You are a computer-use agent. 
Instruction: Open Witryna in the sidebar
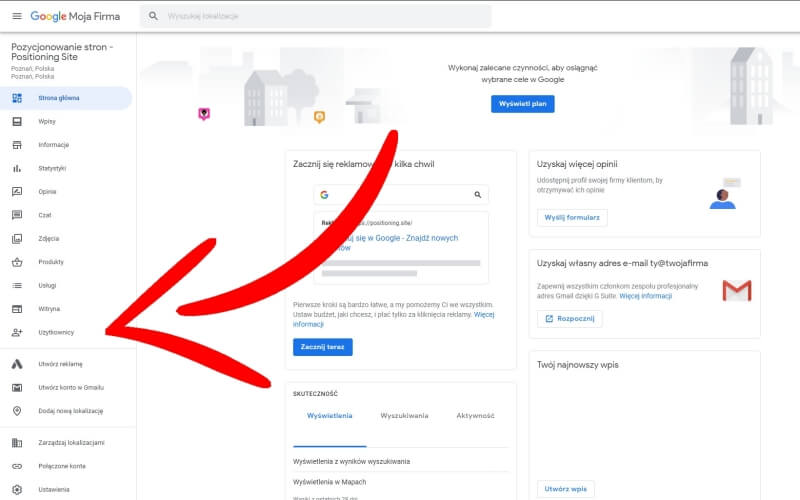(66, 309)
